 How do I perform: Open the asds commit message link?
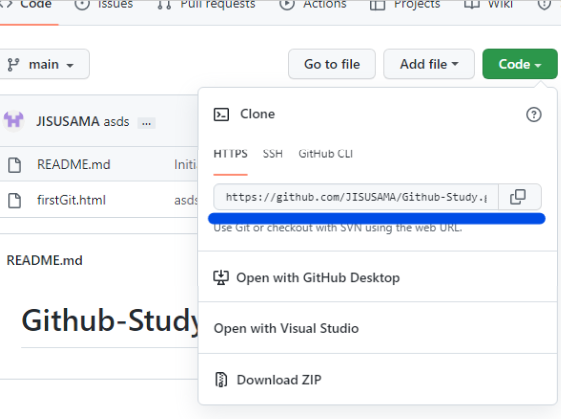(116, 122)
